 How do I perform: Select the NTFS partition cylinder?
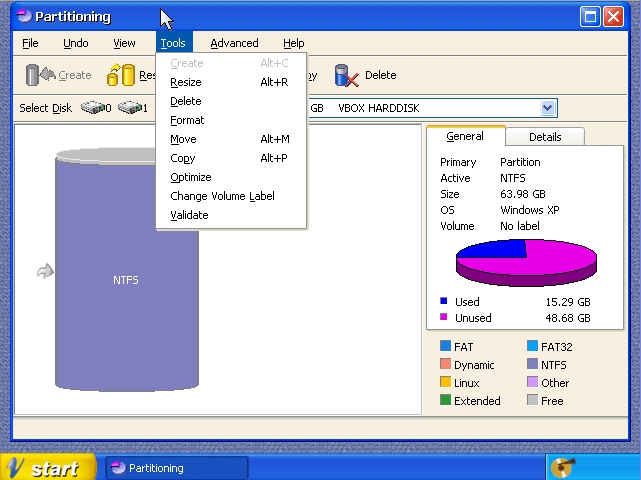[x=126, y=280]
